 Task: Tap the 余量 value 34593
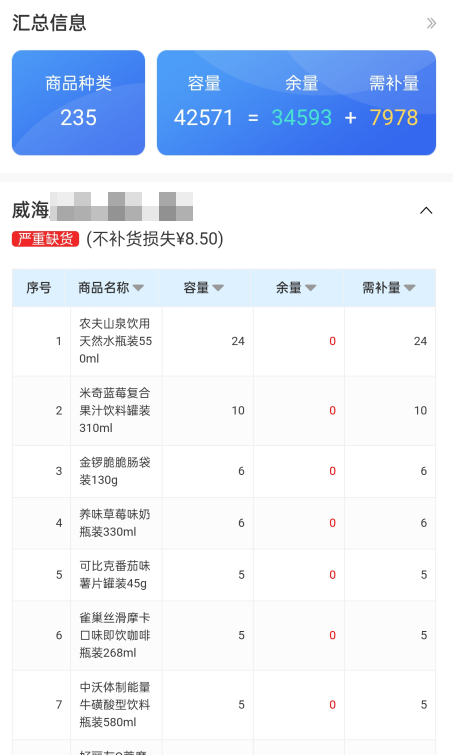[x=301, y=117]
